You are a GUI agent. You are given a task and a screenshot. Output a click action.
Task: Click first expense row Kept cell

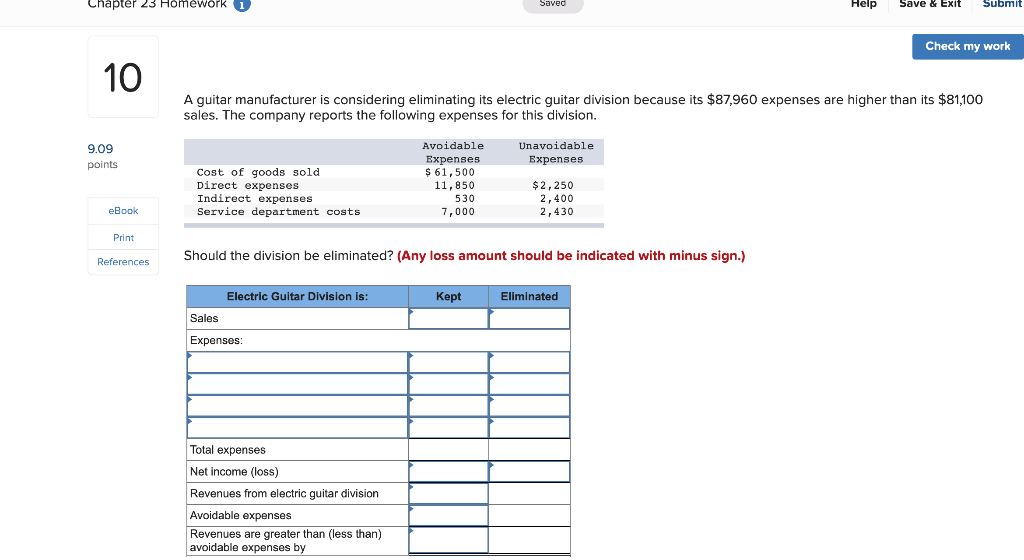point(449,362)
